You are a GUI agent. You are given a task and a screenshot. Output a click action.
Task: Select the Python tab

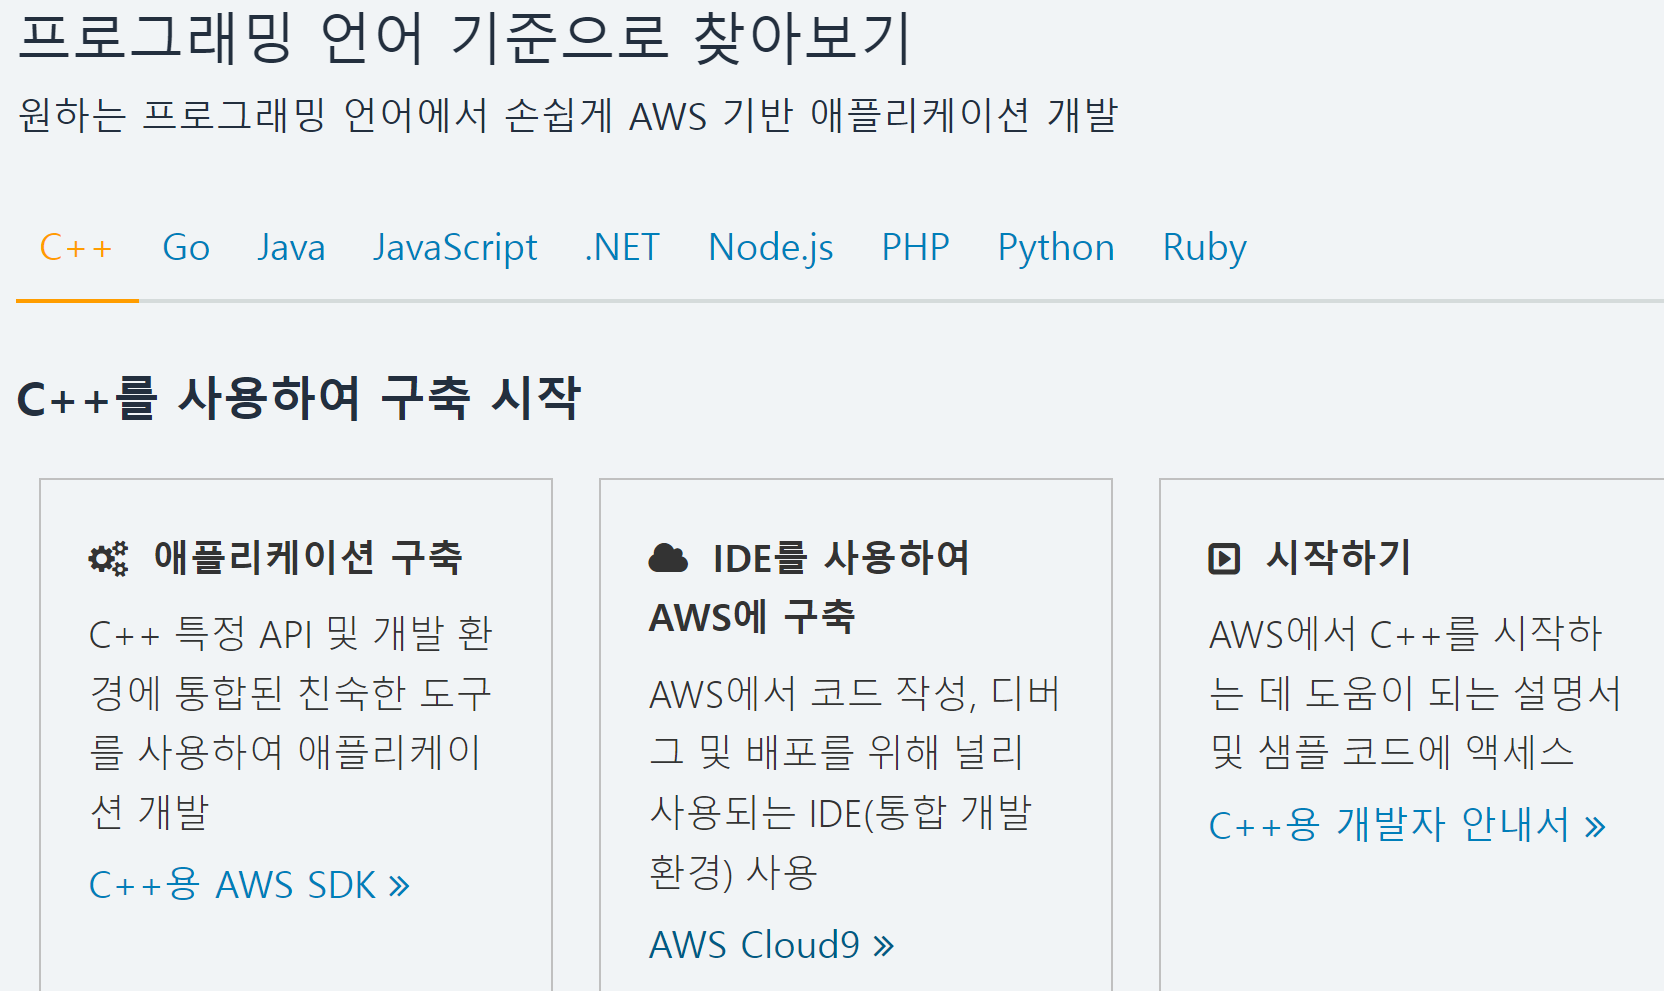[x=1056, y=248]
